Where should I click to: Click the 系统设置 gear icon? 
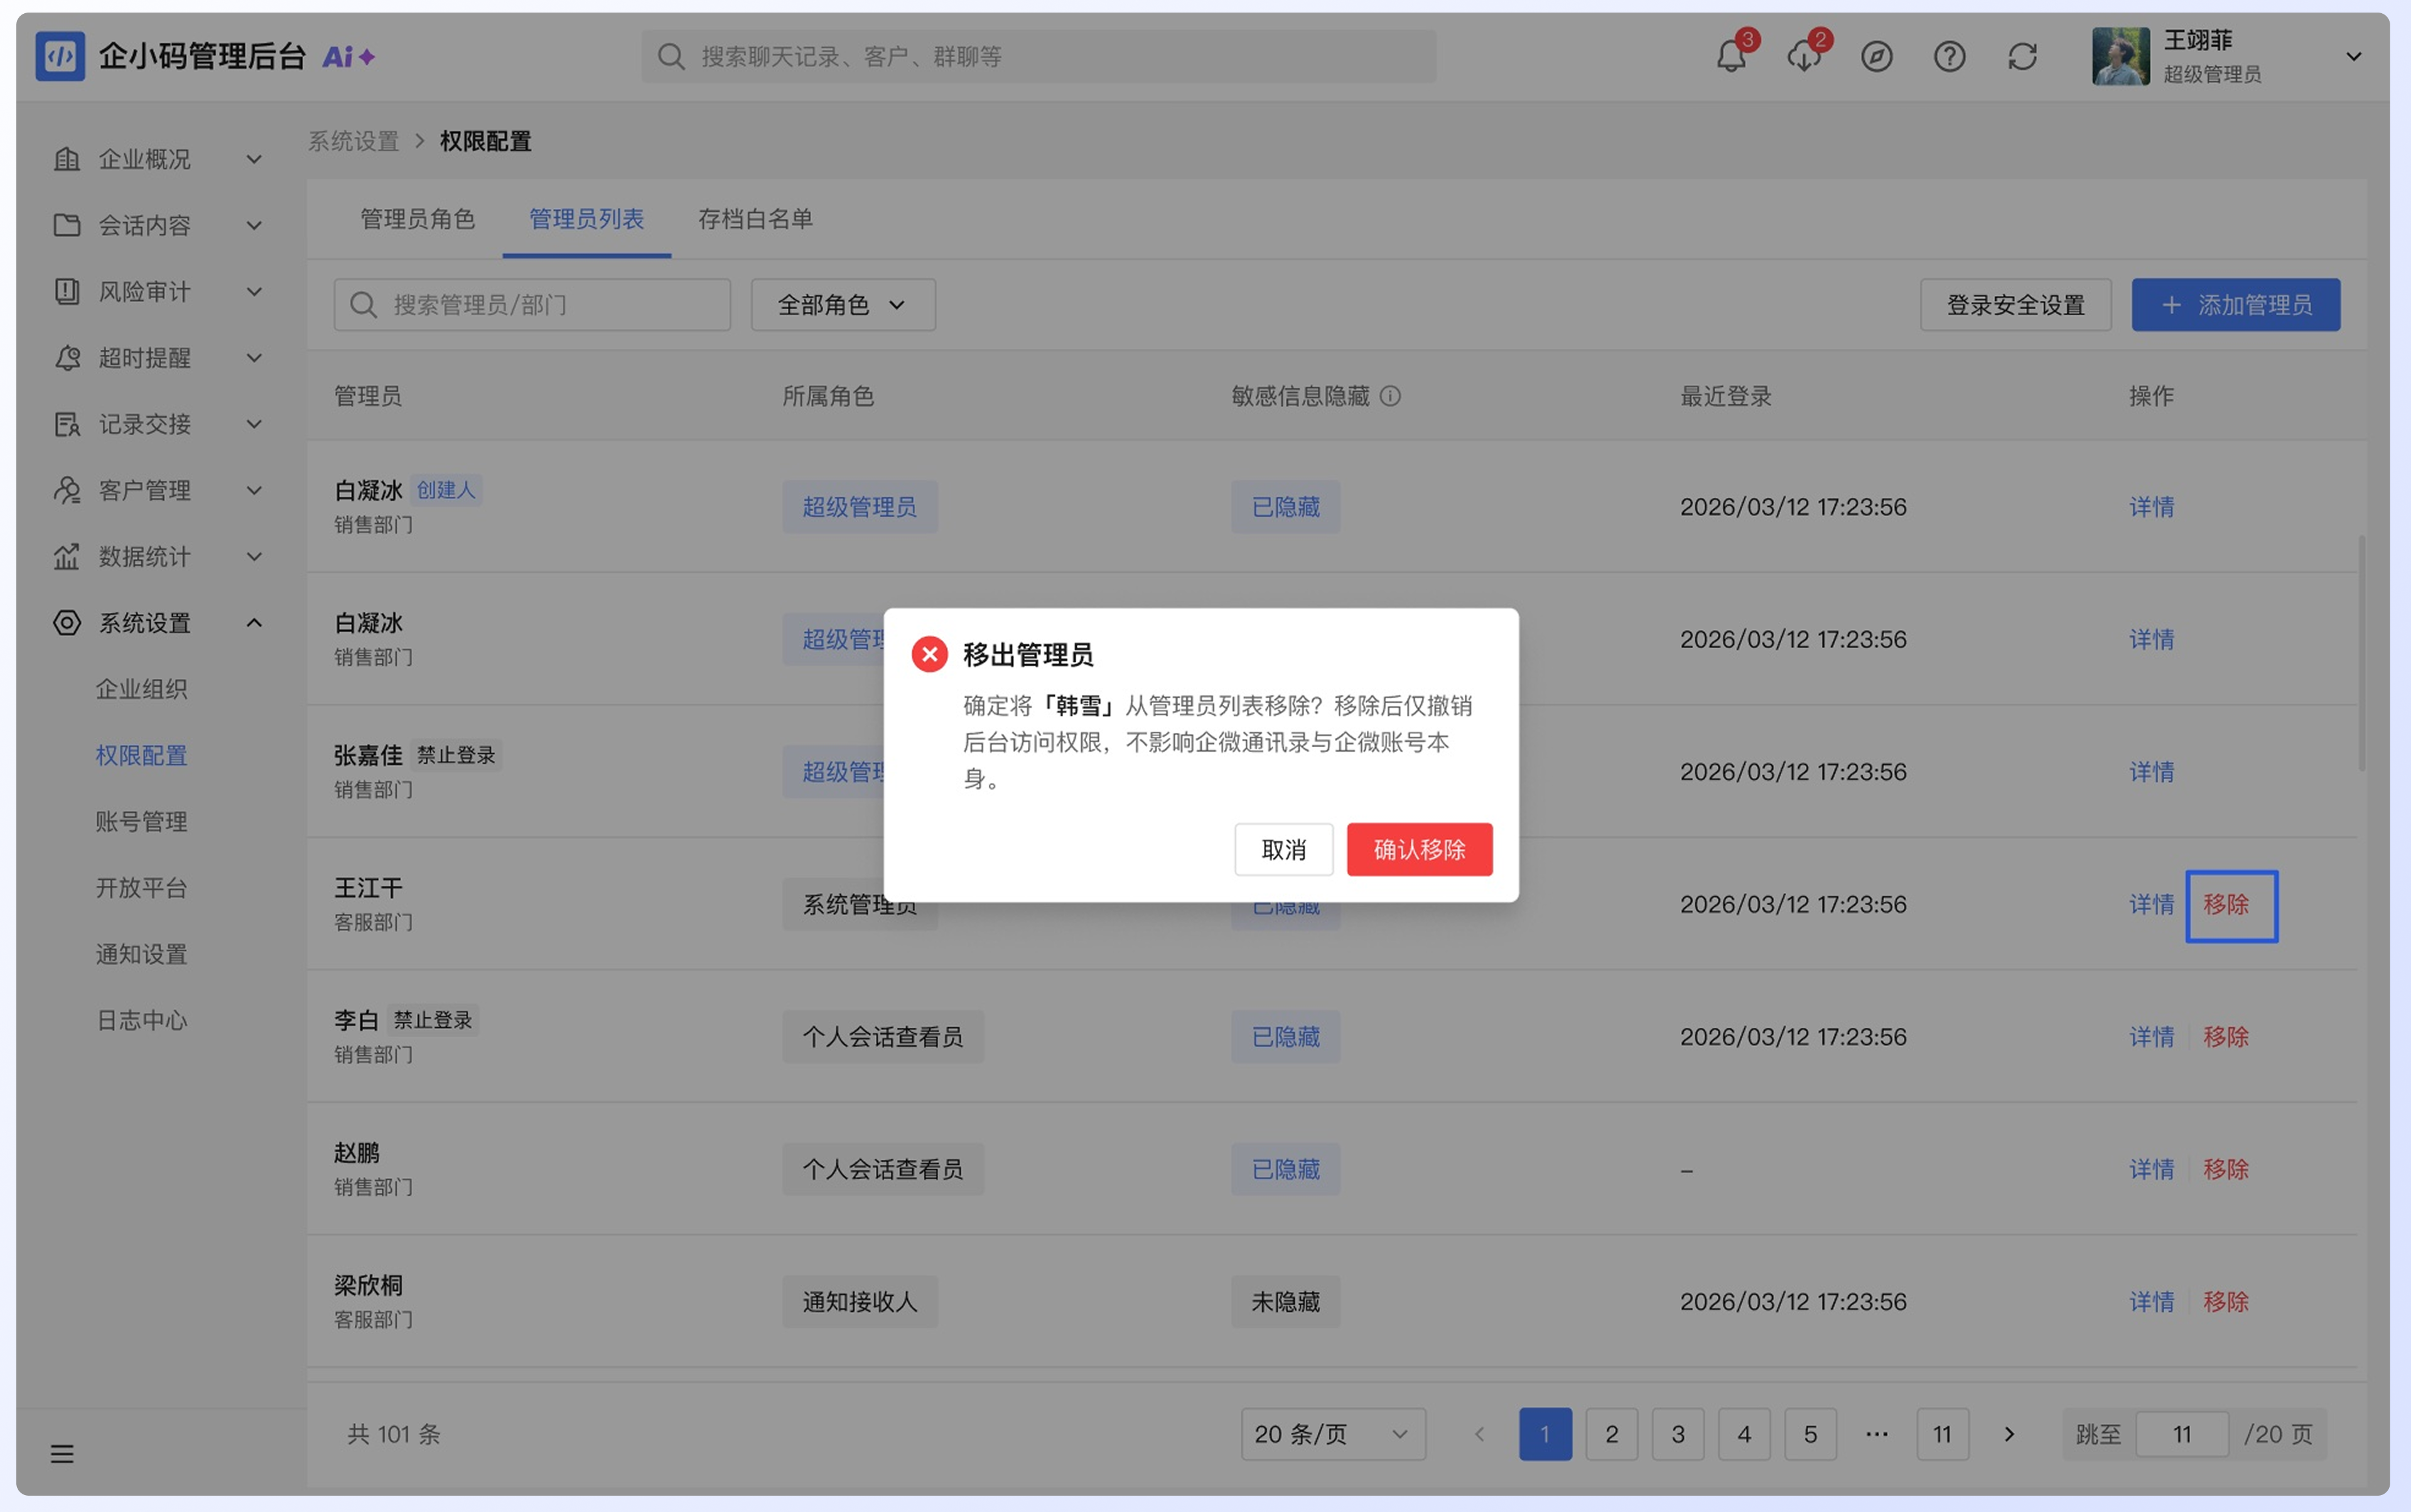pyautogui.click(x=67, y=623)
